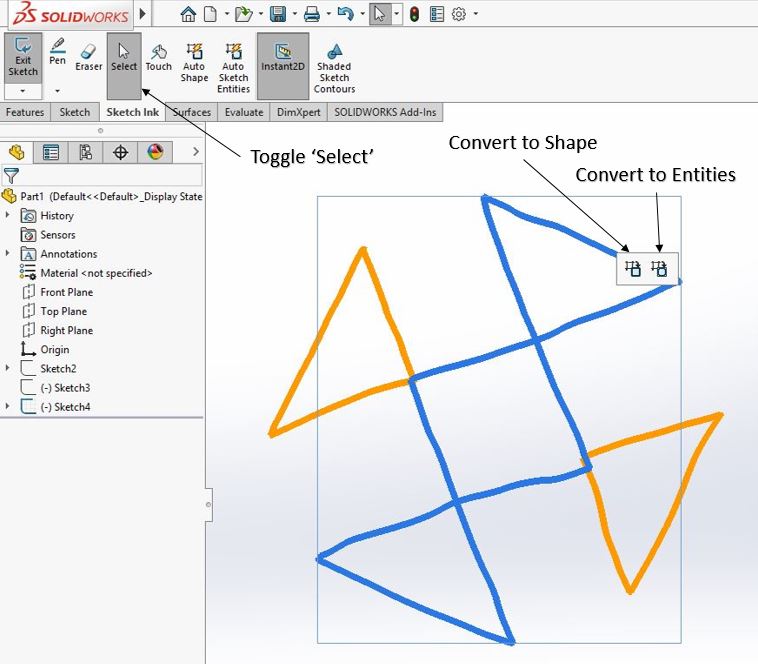The width and height of the screenshot is (758, 665).
Task: Expand the SOLIDWORKS menu flyout arrow
Action: tap(143, 14)
